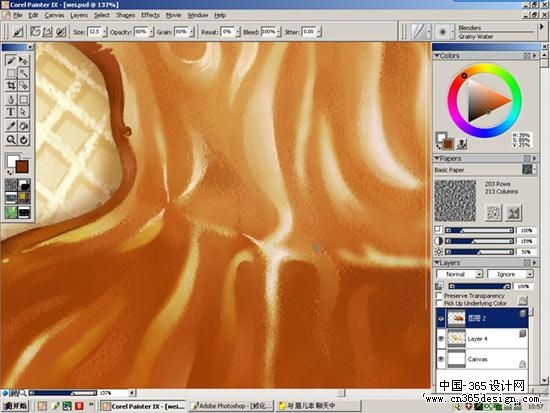
Task: Open the Ignore composite depth dropdown
Action: coord(510,274)
